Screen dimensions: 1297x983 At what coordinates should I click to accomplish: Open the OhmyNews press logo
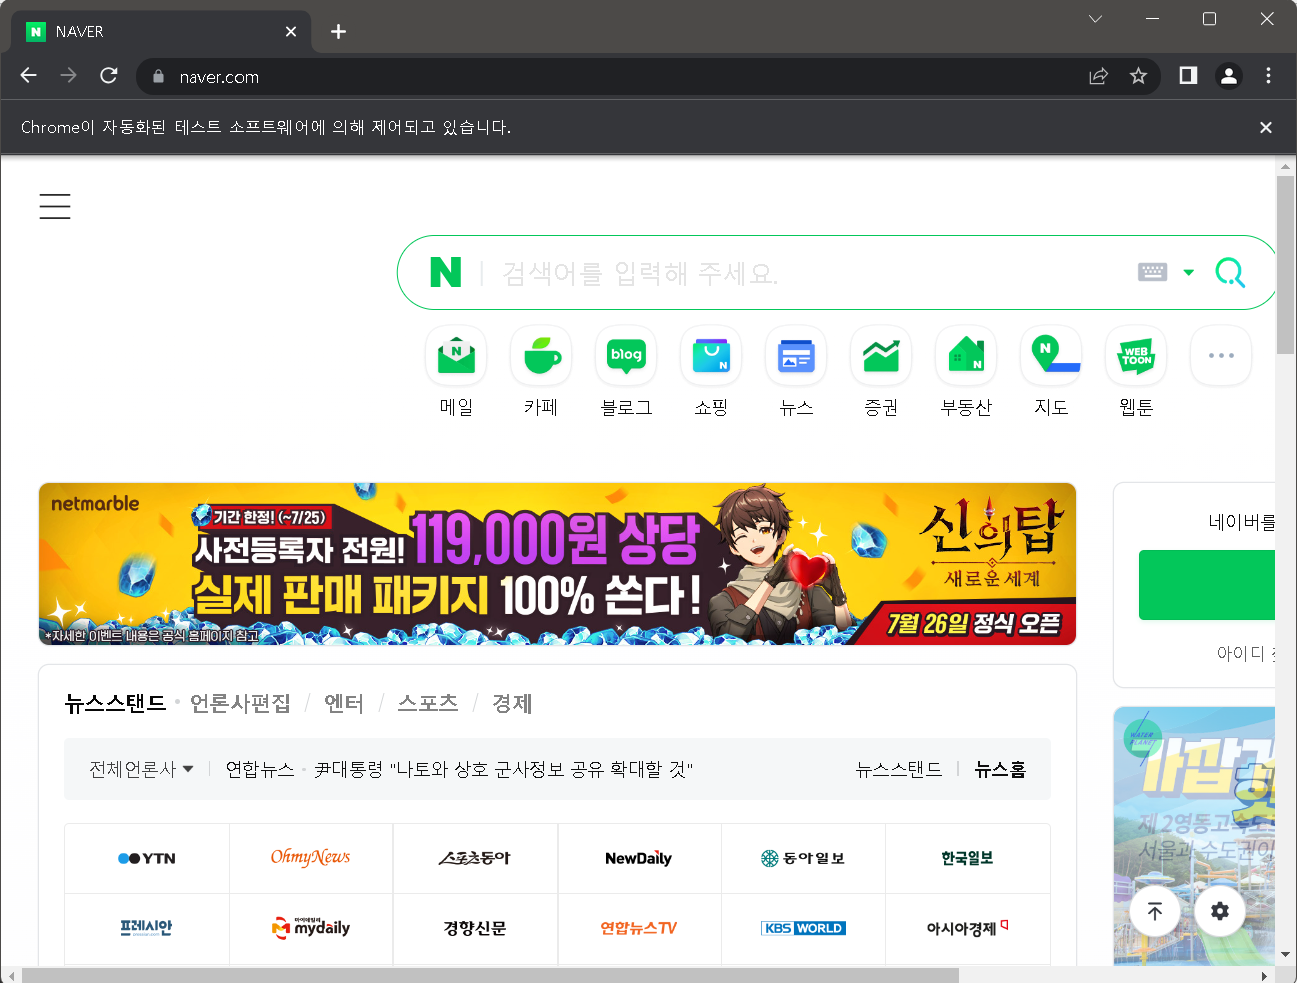tap(311, 858)
